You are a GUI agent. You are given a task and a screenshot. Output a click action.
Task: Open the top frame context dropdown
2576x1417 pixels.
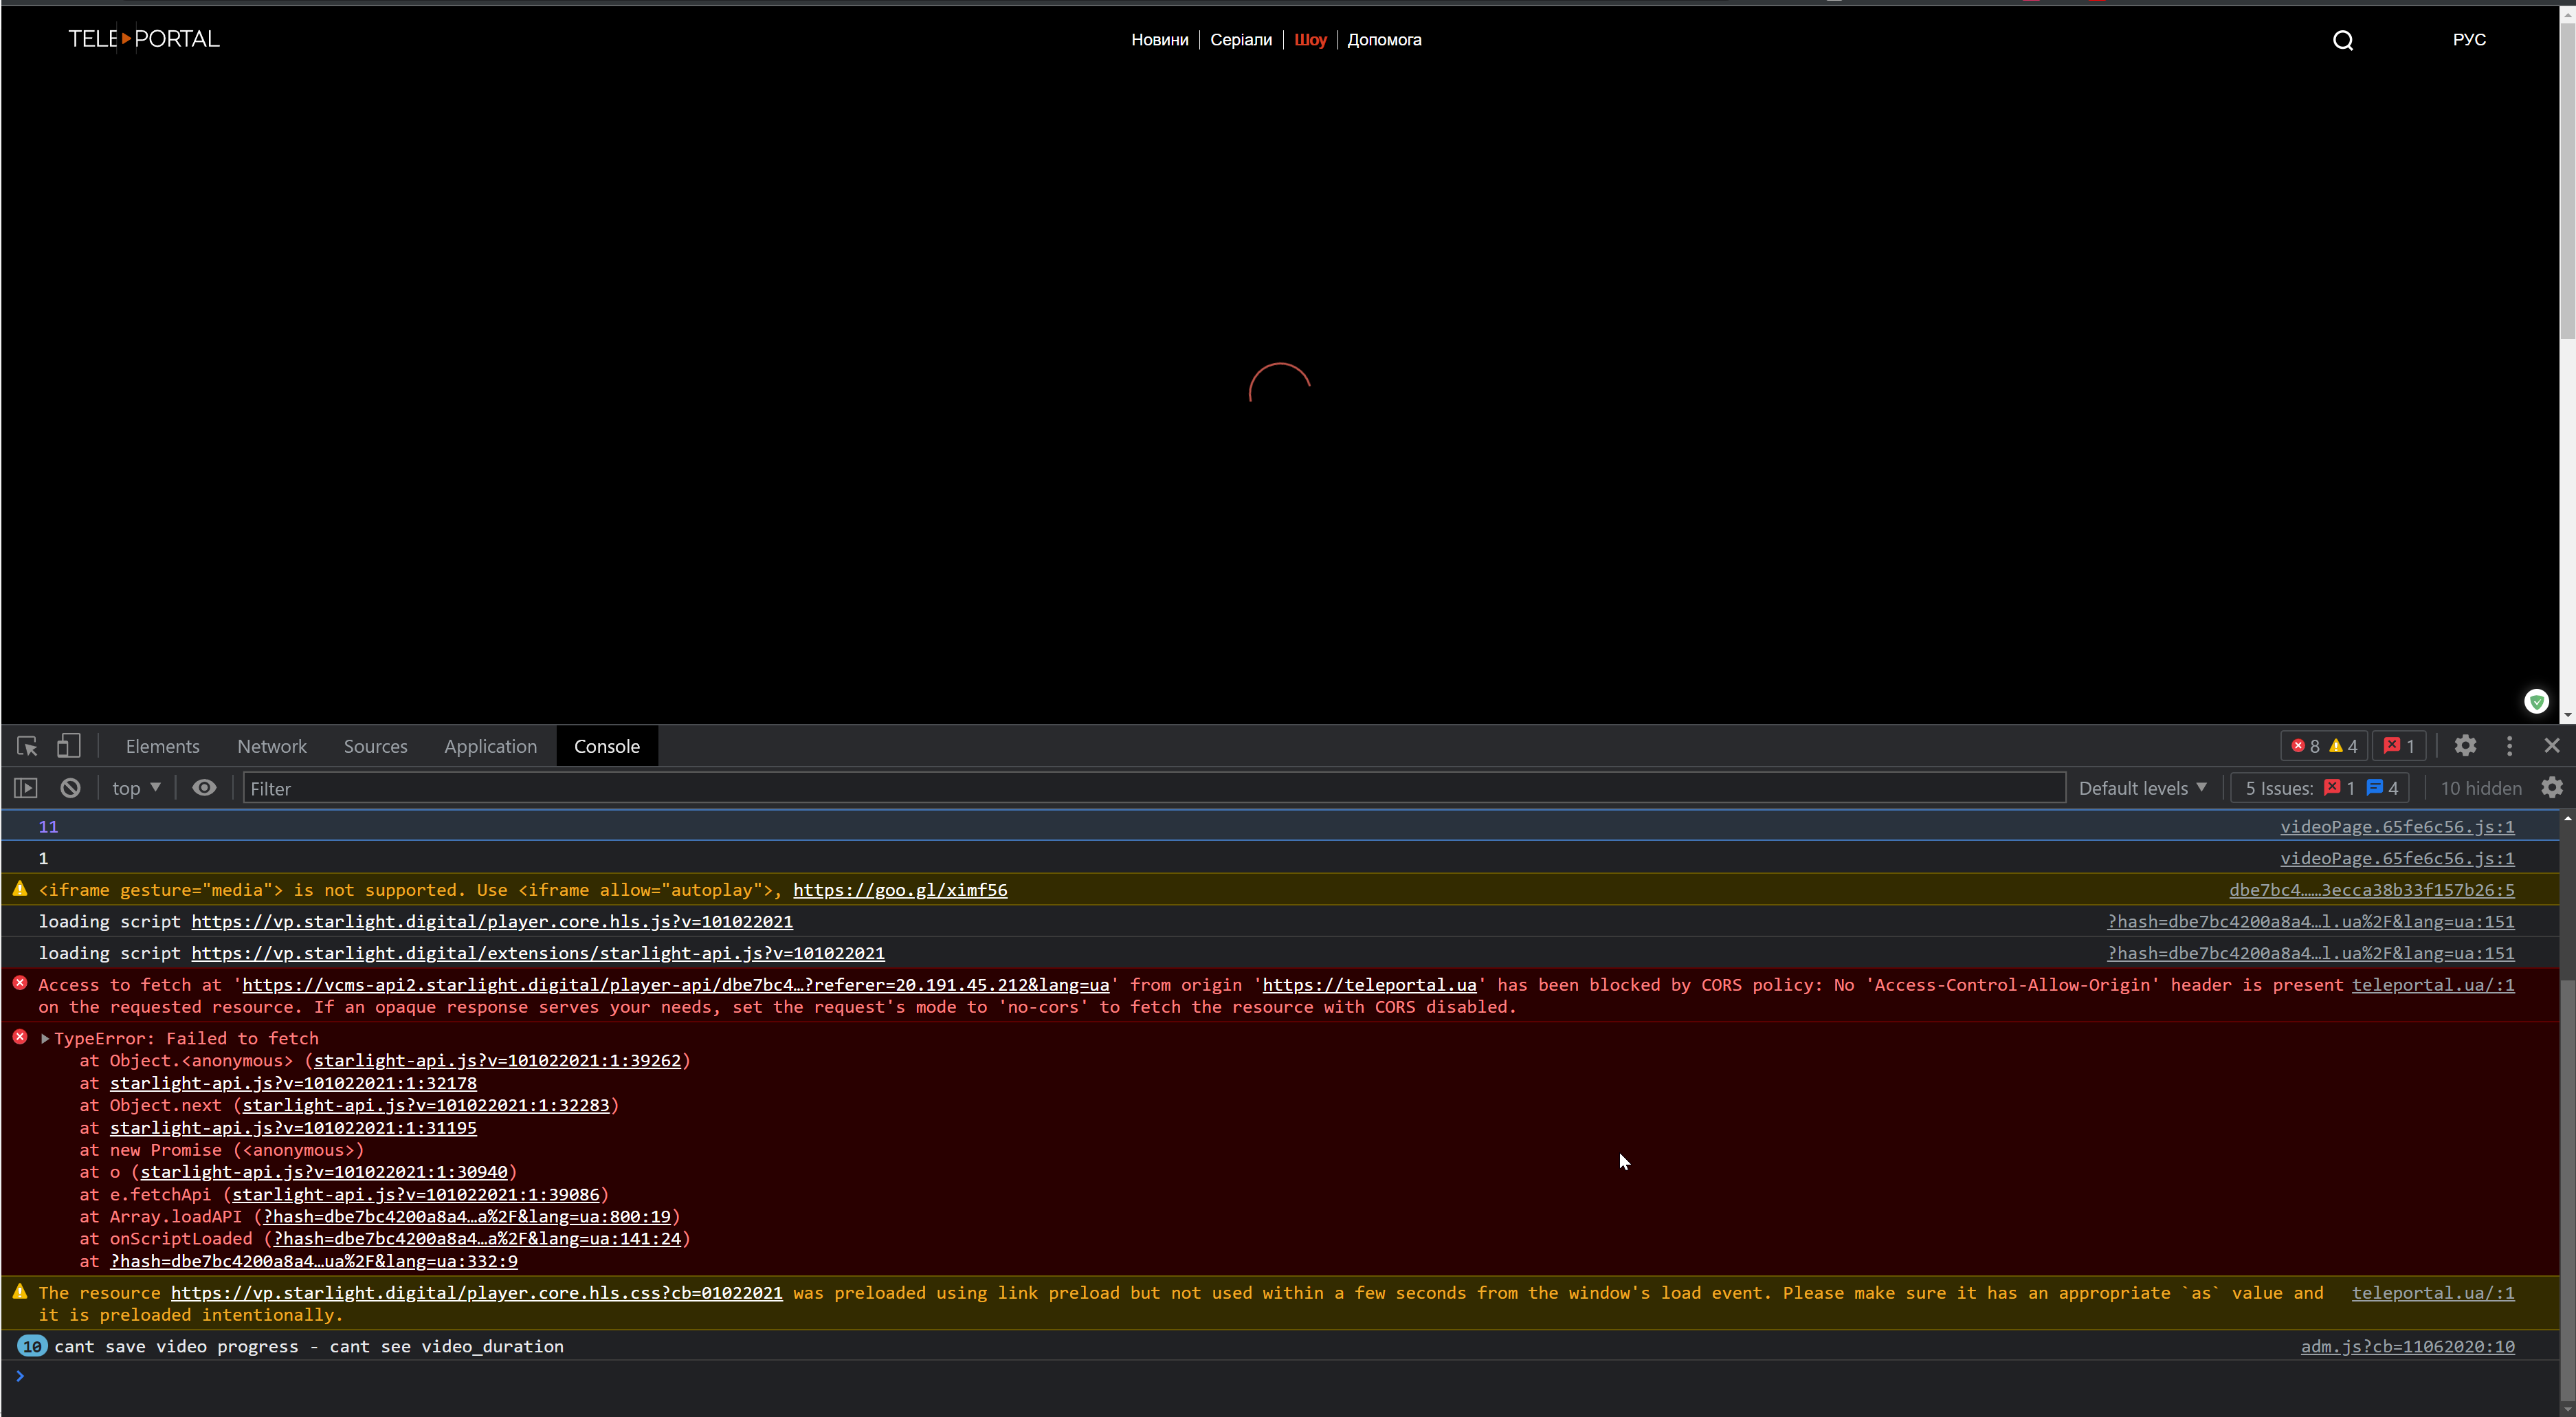pyautogui.click(x=135, y=788)
